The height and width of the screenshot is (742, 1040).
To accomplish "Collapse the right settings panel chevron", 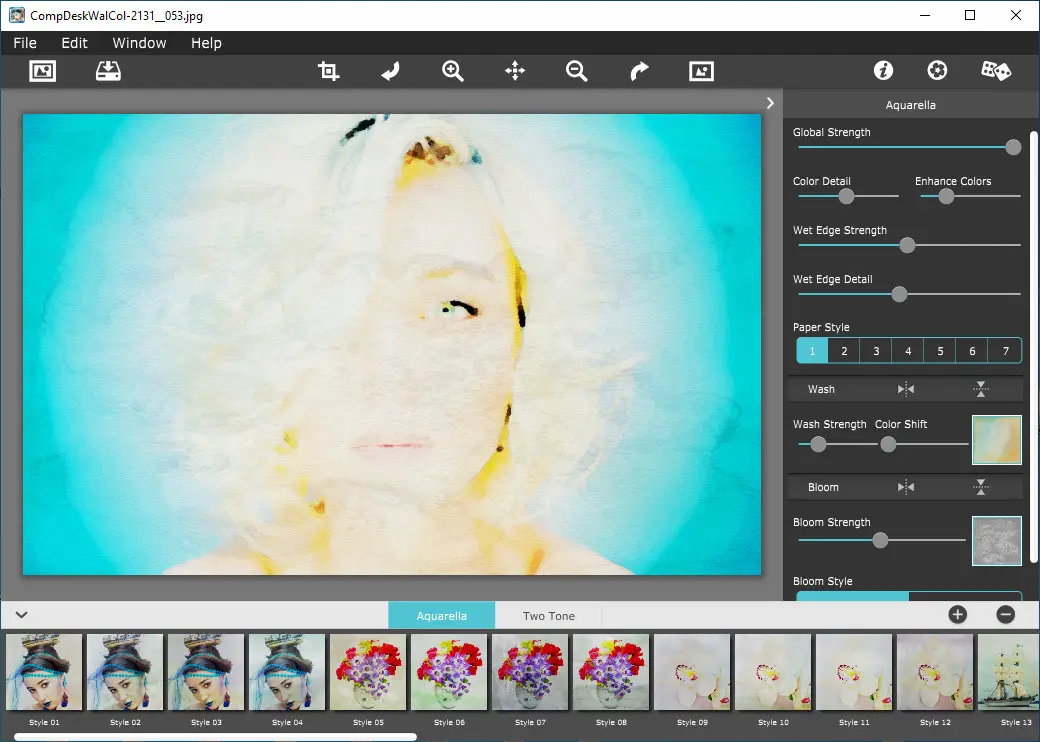I will coord(770,103).
